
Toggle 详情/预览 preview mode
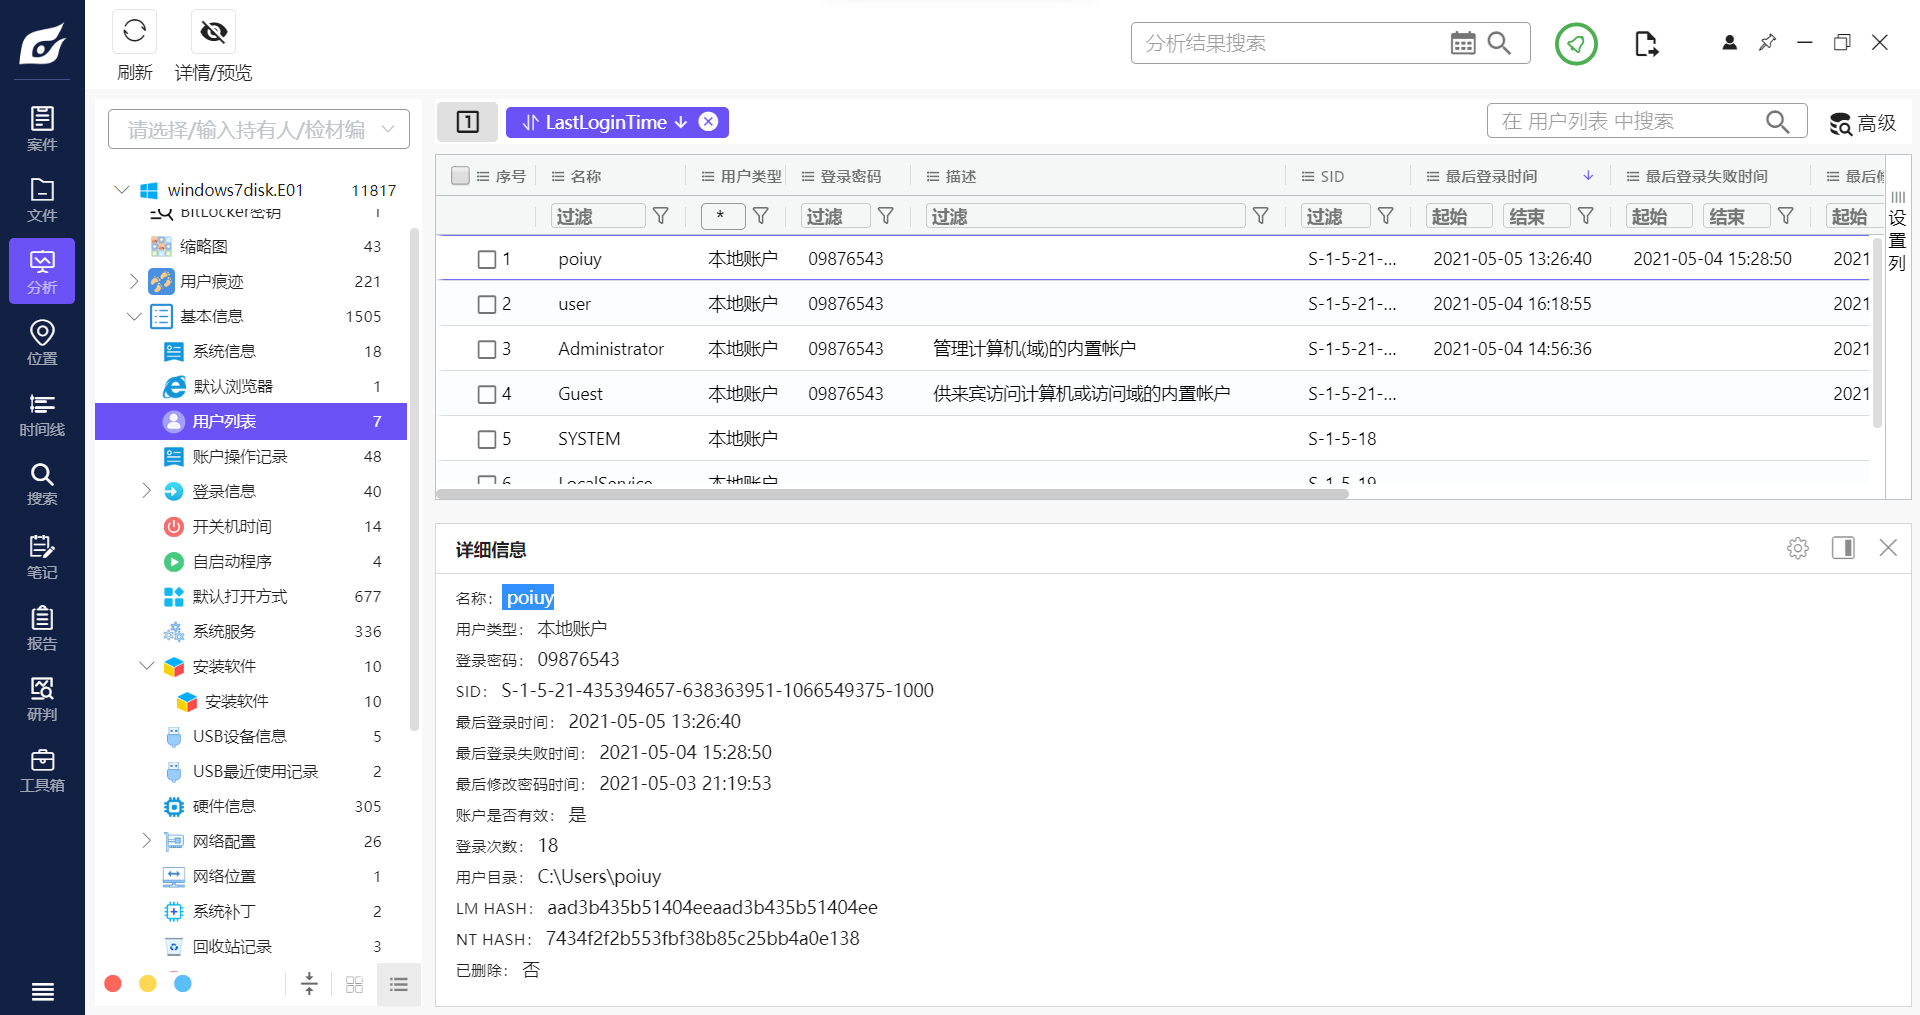pyautogui.click(x=213, y=31)
